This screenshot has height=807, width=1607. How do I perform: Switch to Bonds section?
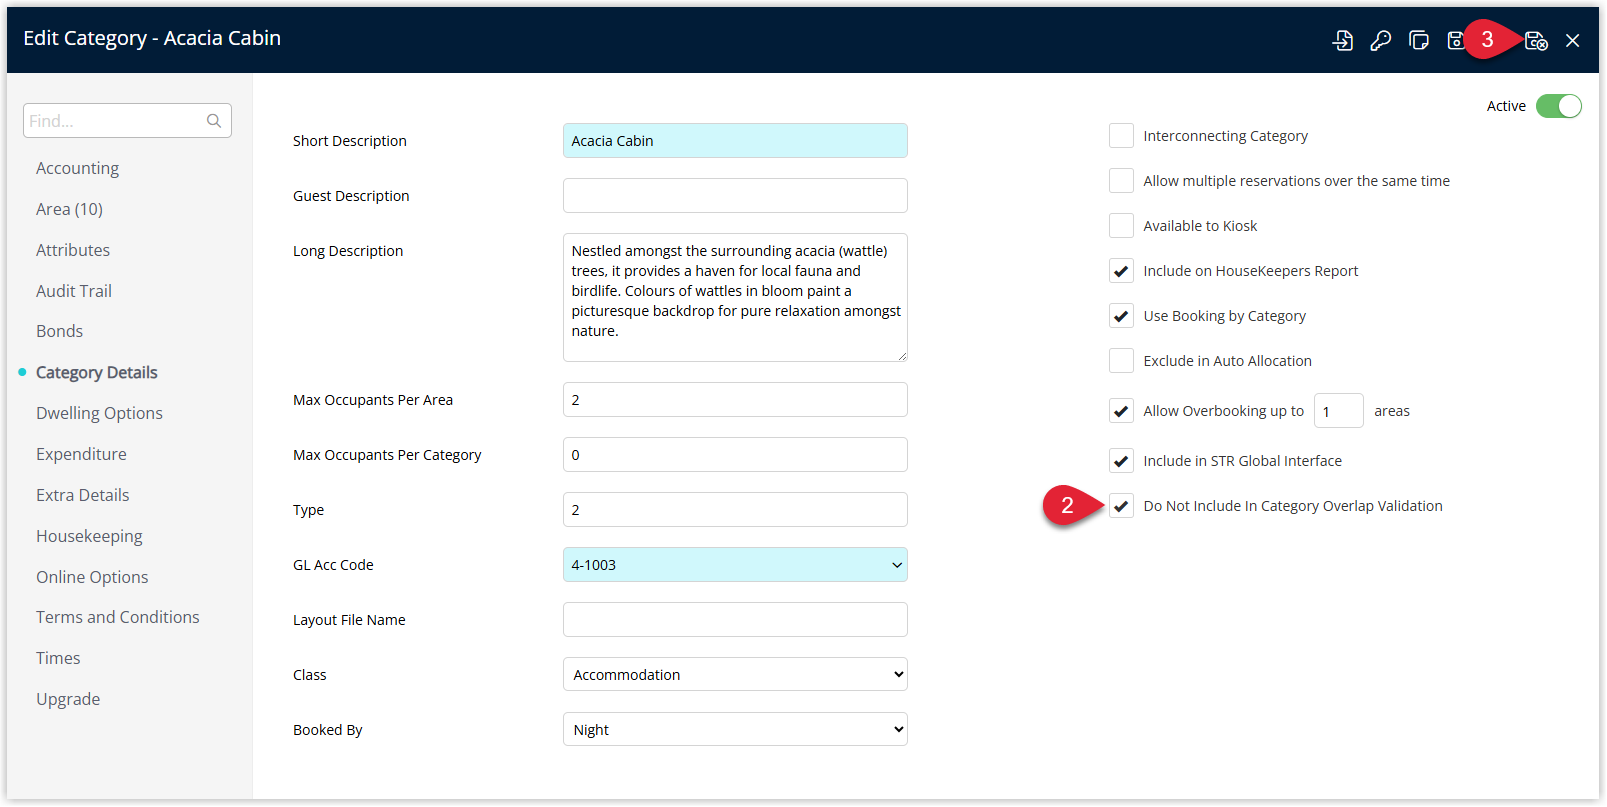[x=59, y=331]
